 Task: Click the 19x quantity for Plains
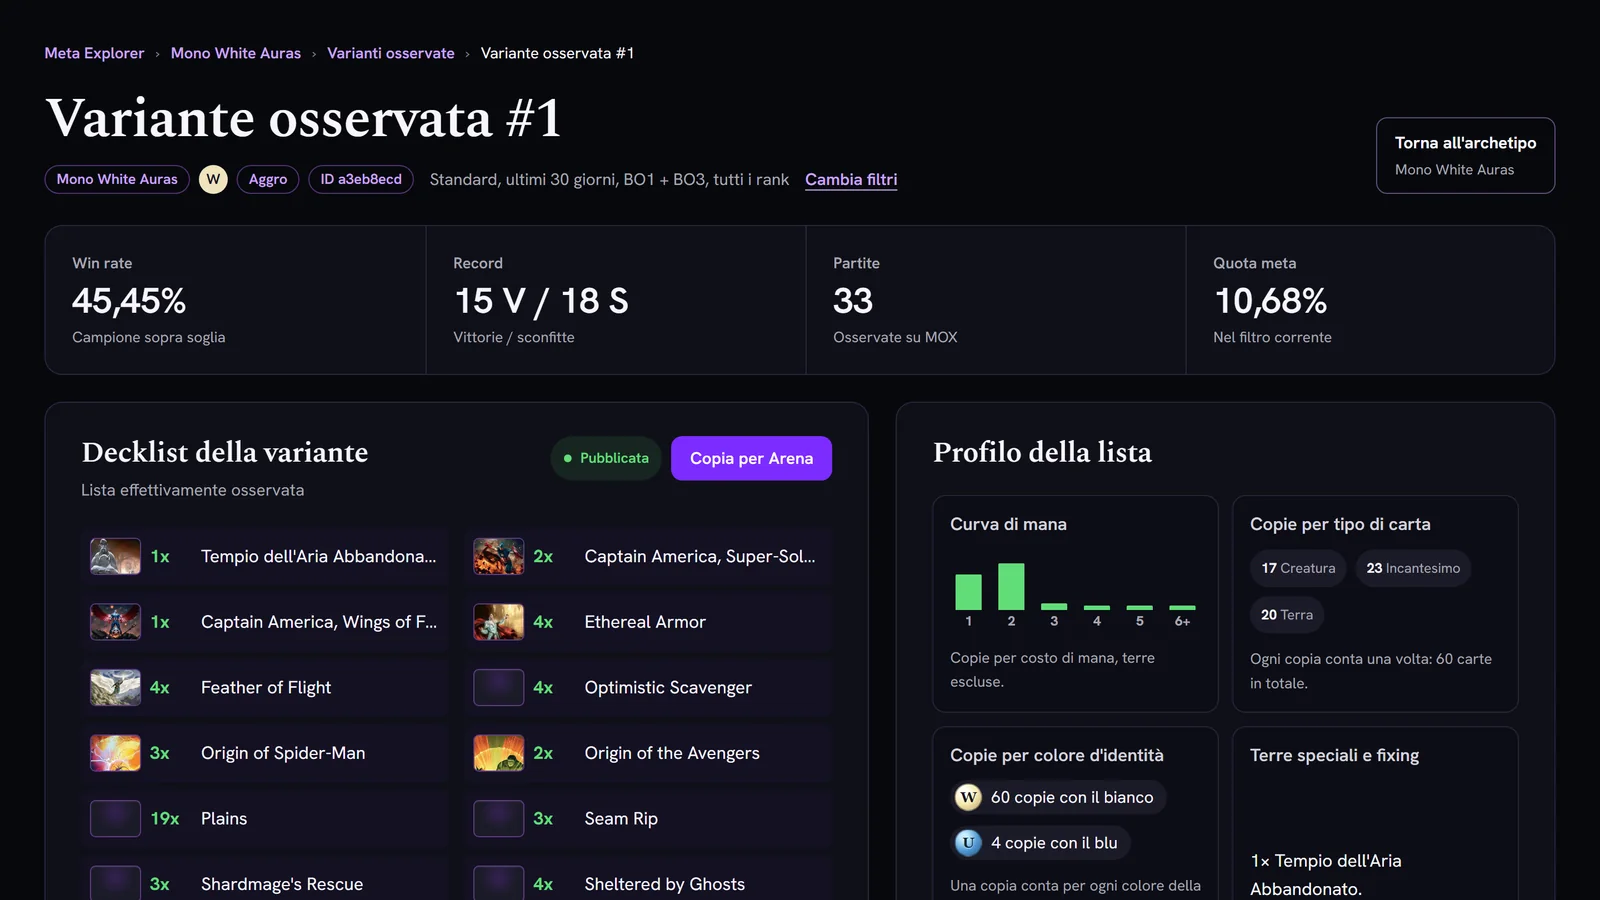point(165,818)
